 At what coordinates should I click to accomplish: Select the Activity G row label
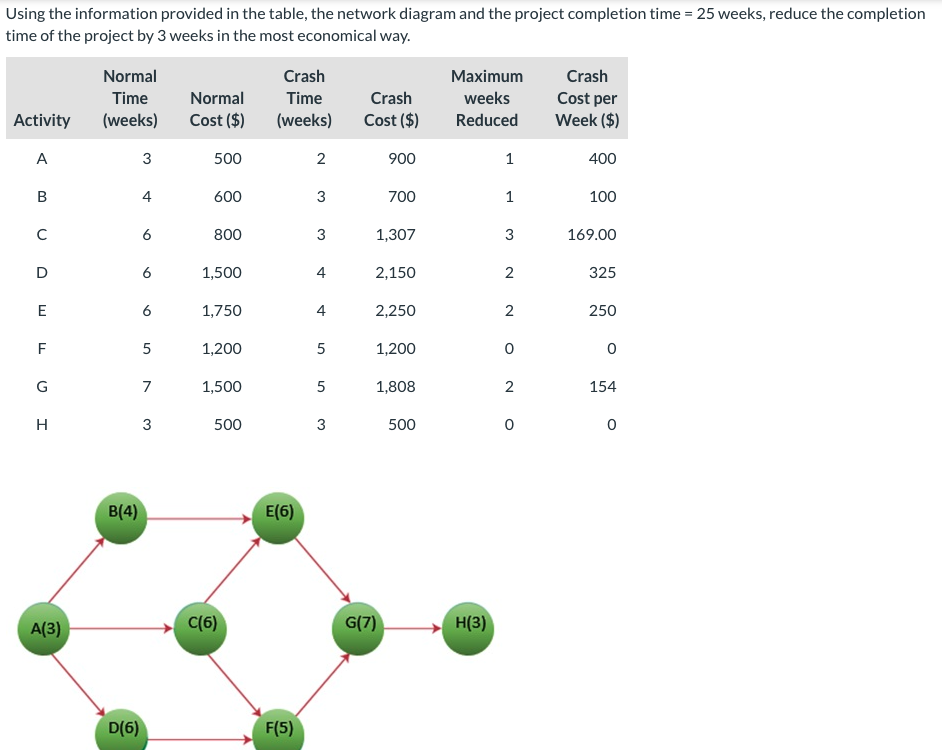(x=41, y=386)
